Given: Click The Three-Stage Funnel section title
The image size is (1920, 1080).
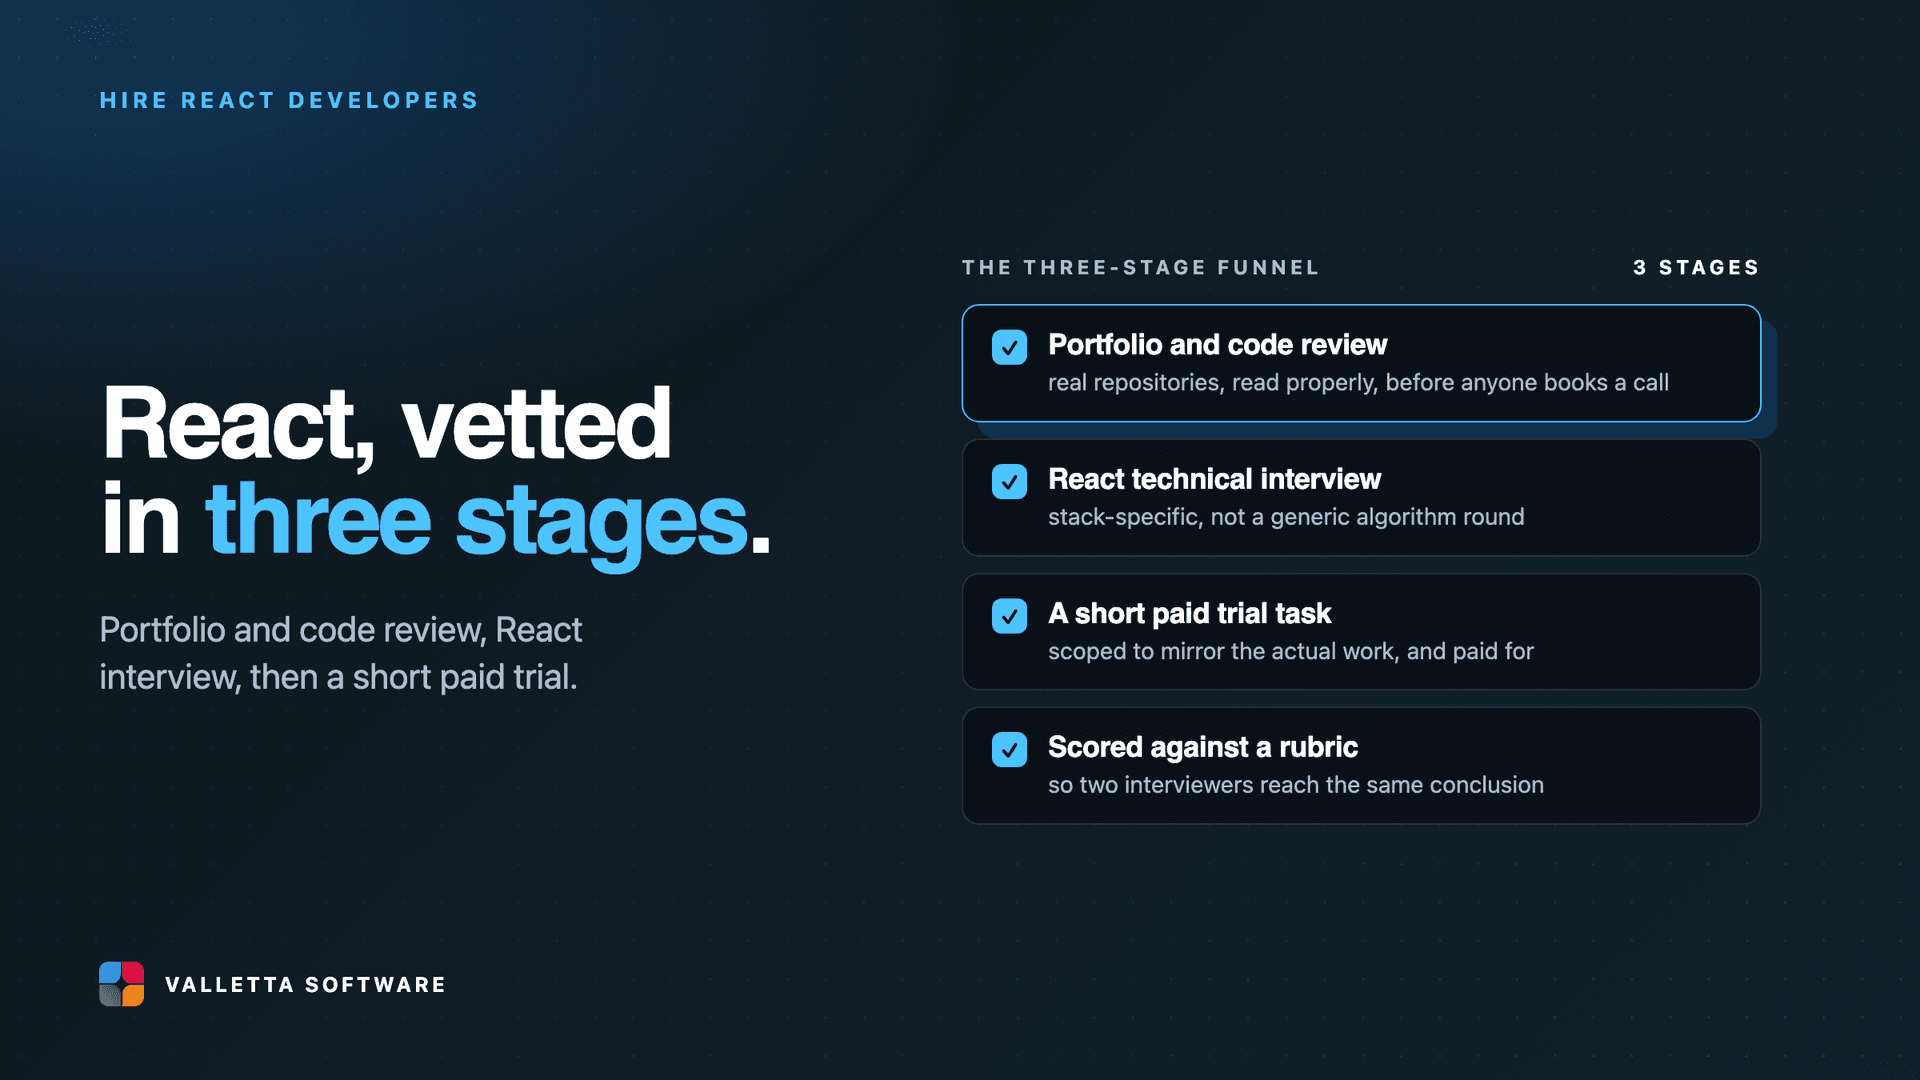Looking at the screenshot, I should pyautogui.click(x=1141, y=268).
